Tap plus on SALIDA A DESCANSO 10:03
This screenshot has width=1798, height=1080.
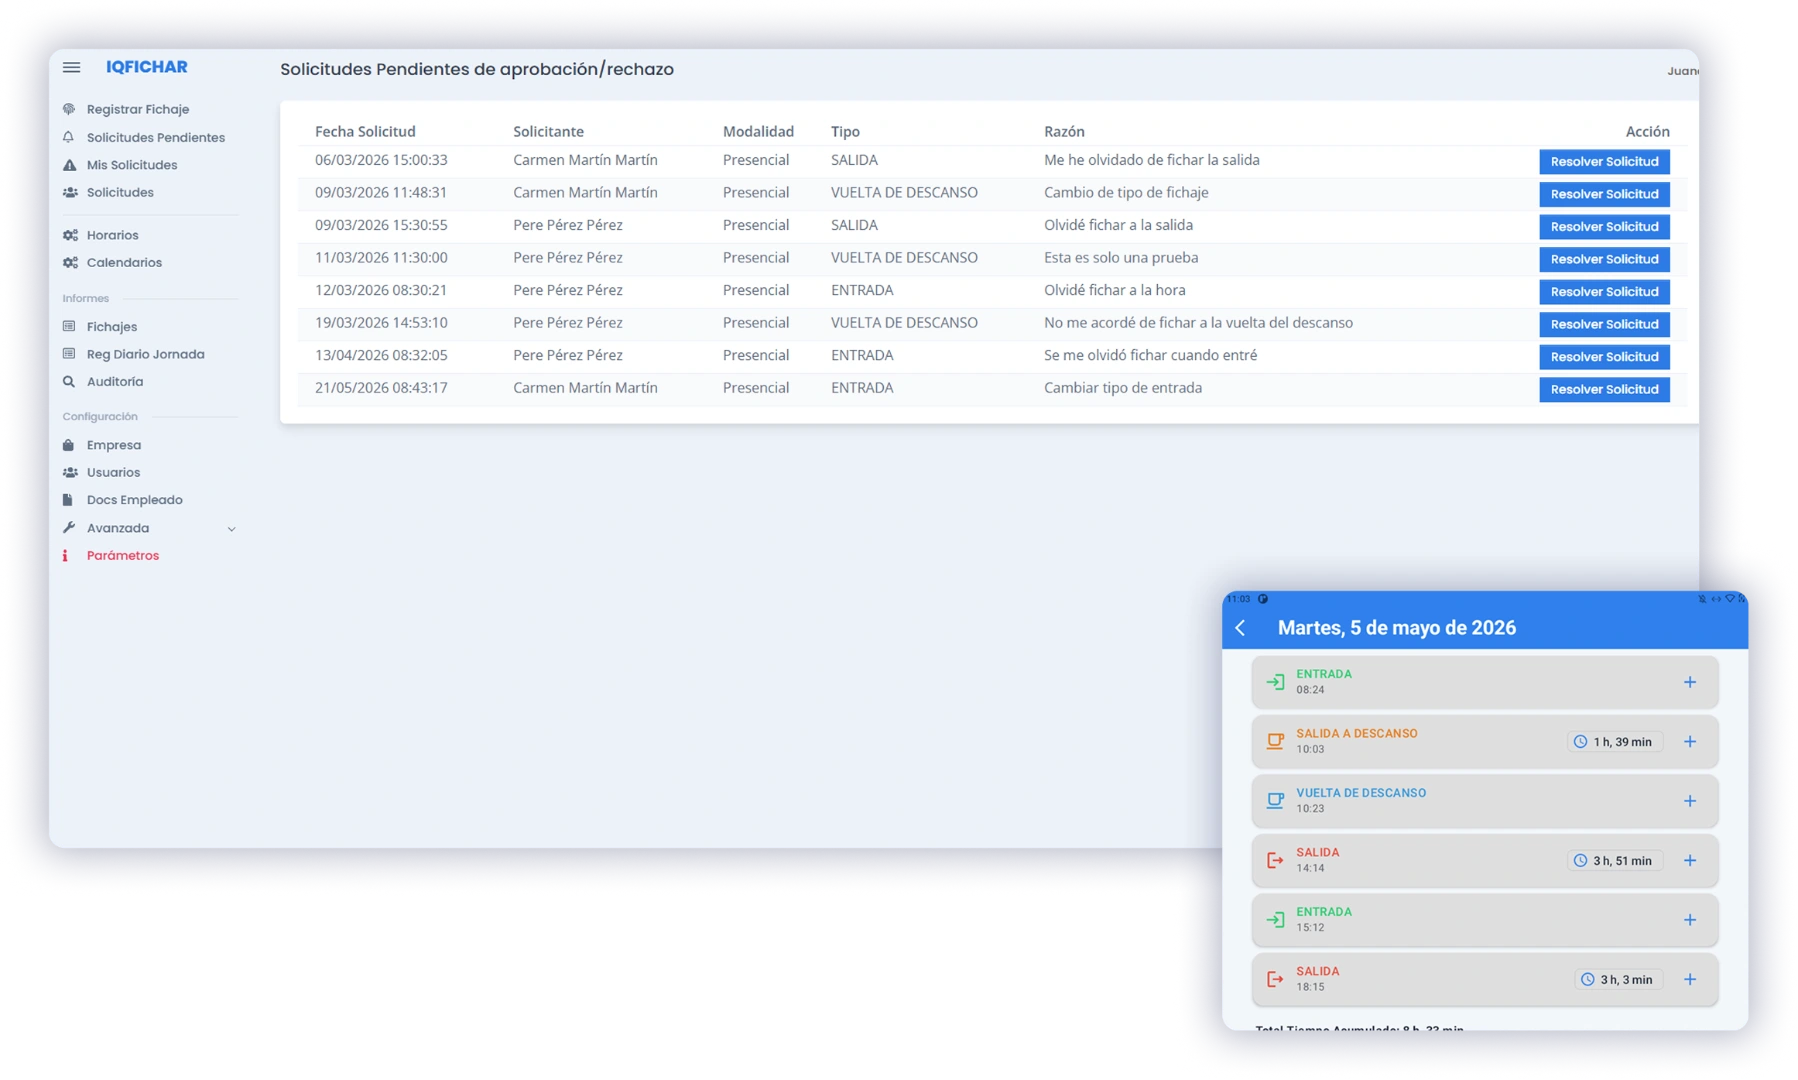(x=1689, y=741)
